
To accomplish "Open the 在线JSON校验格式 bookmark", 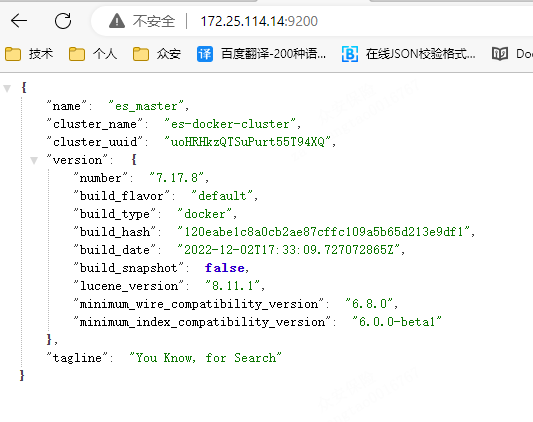I will [x=409, y=54].
